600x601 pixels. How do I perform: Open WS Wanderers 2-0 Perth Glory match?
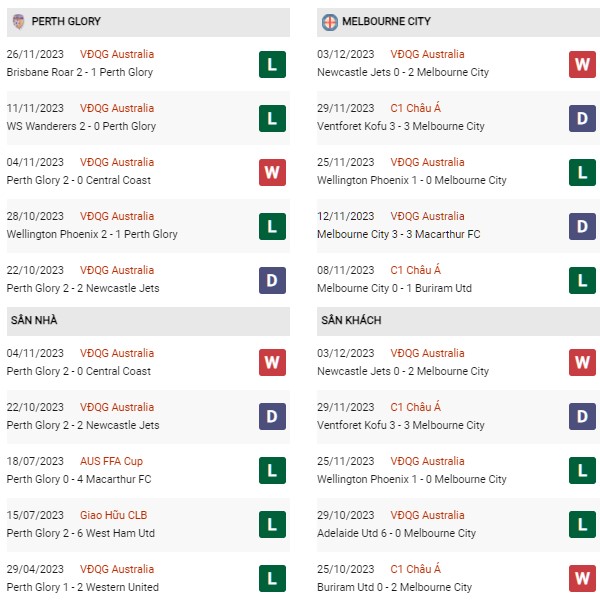click(x=81, y=126)
